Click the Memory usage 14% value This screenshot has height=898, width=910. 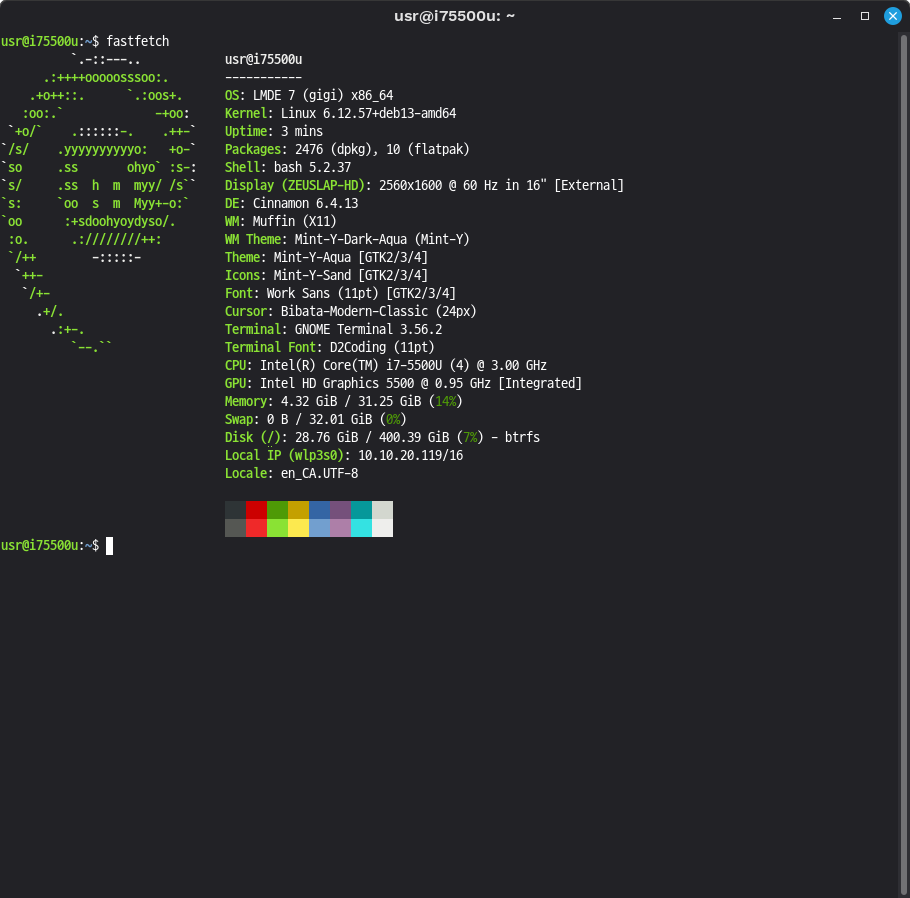point(448,401)
